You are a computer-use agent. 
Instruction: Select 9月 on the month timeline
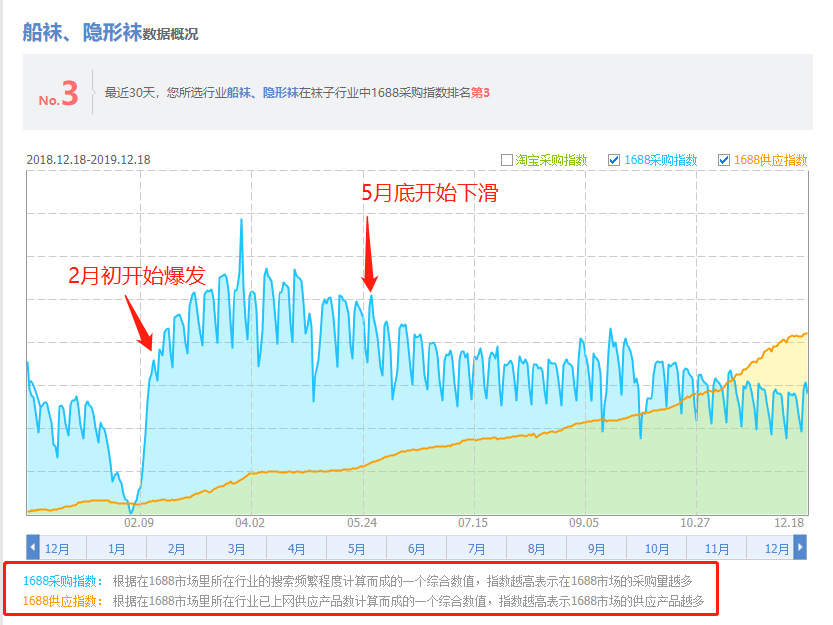pyautogui.click(x=597, y=549)
